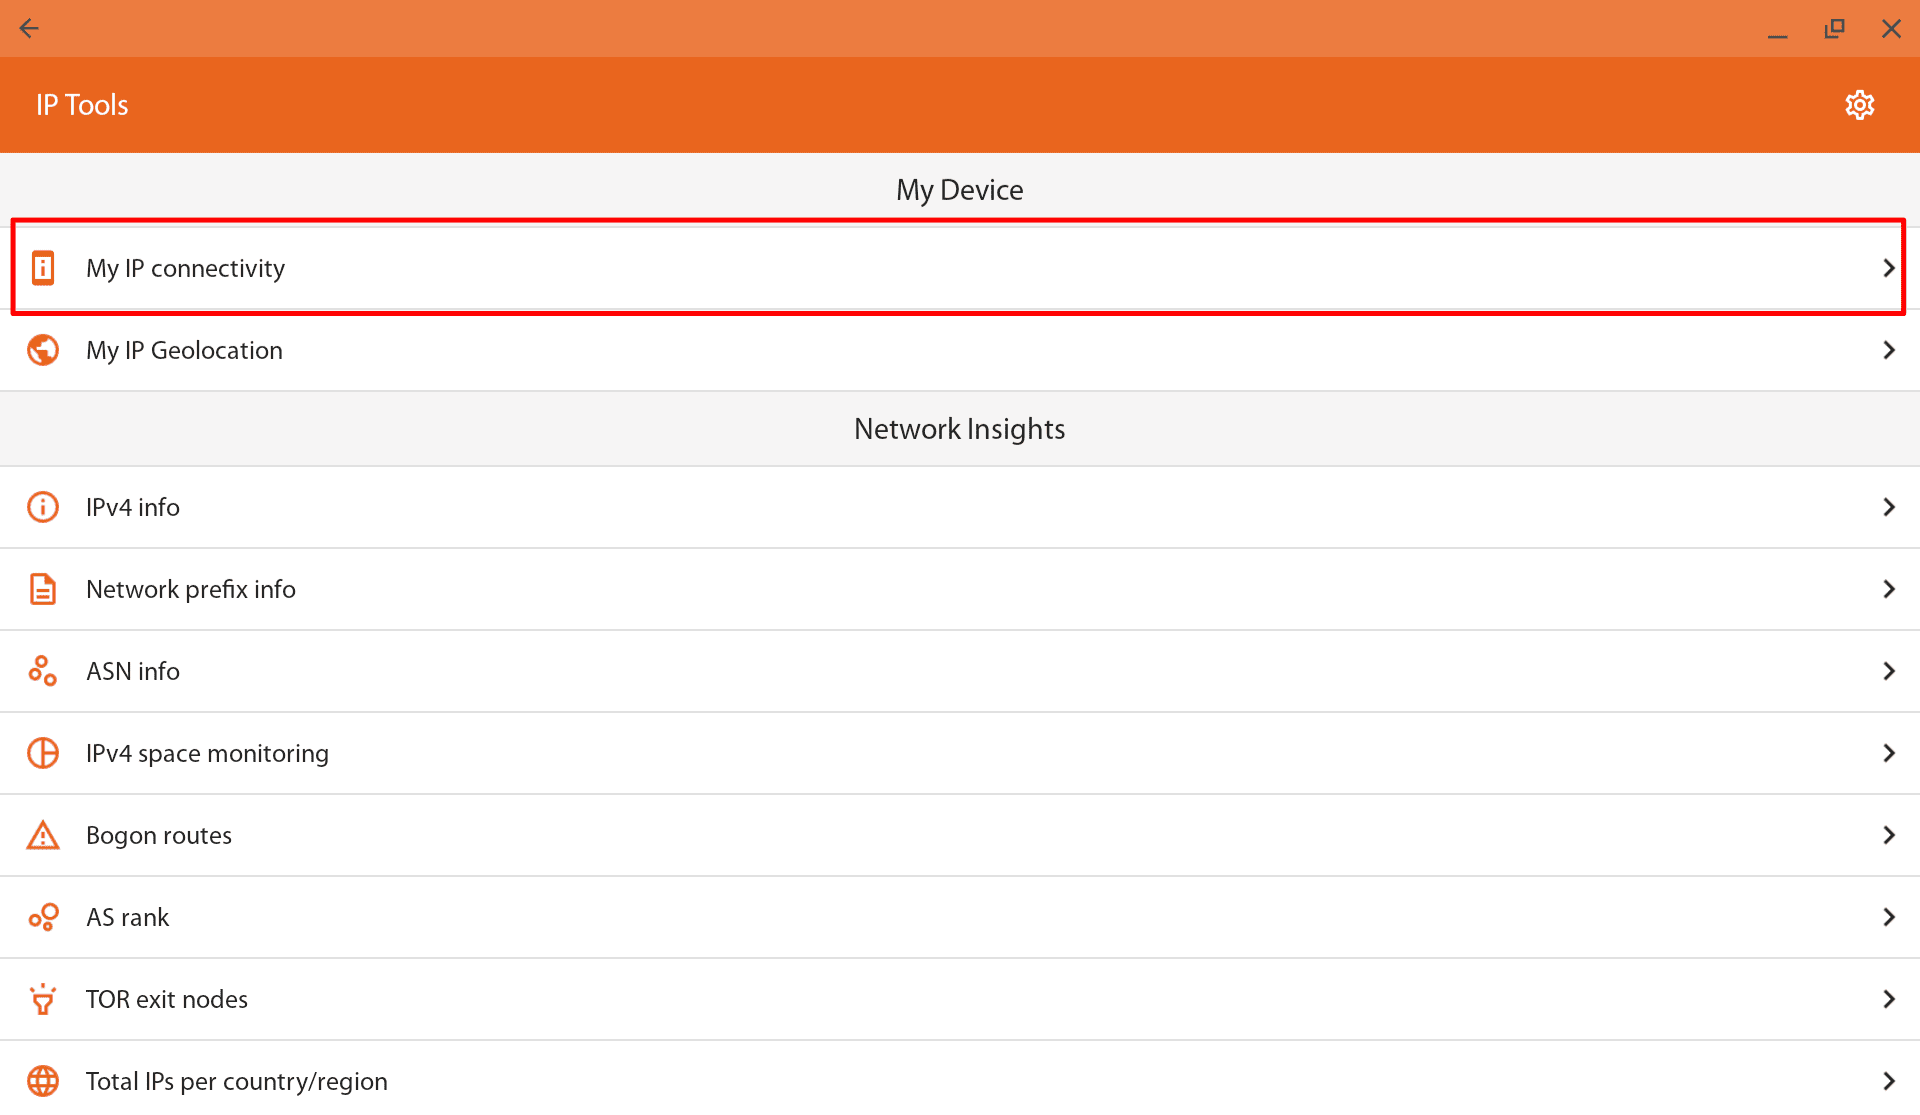
Task: Select the My IP connectivity device icon
Action: 43,267
